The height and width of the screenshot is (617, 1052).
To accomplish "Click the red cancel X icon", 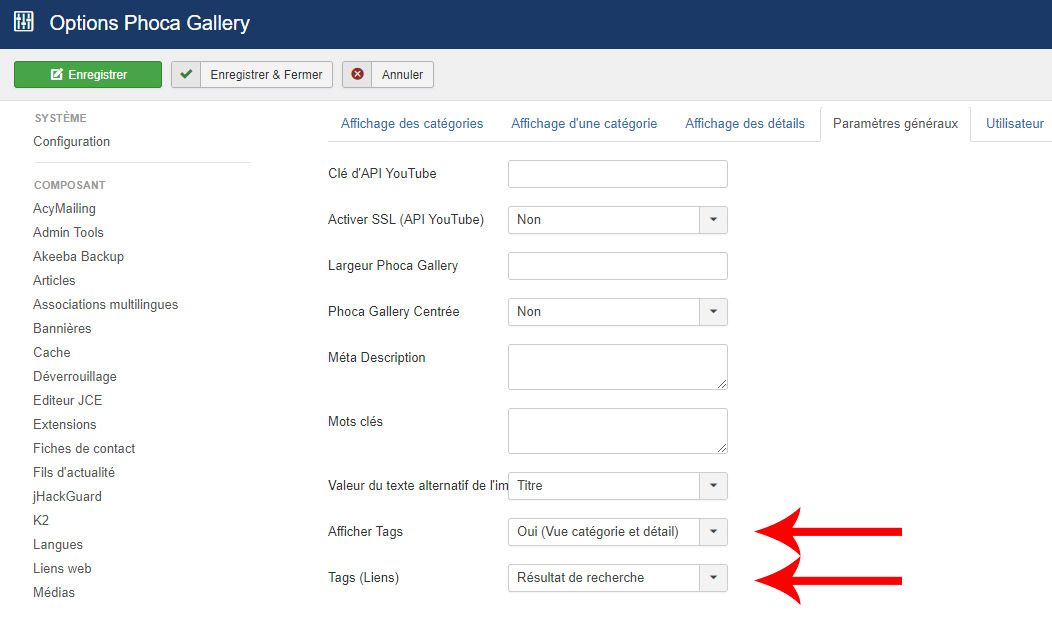I will (x=358, y=74).
